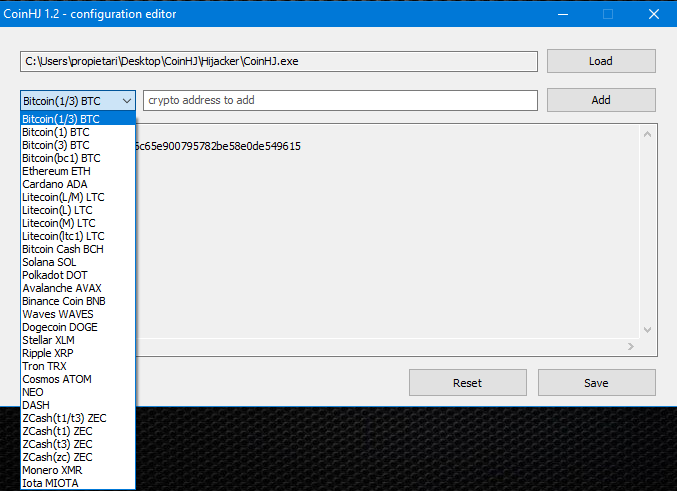Image resolution: width=677 pixels, height=491 pixels.
Task: Choose ZCash(zc) ZEC option
Action: point(78,457)
